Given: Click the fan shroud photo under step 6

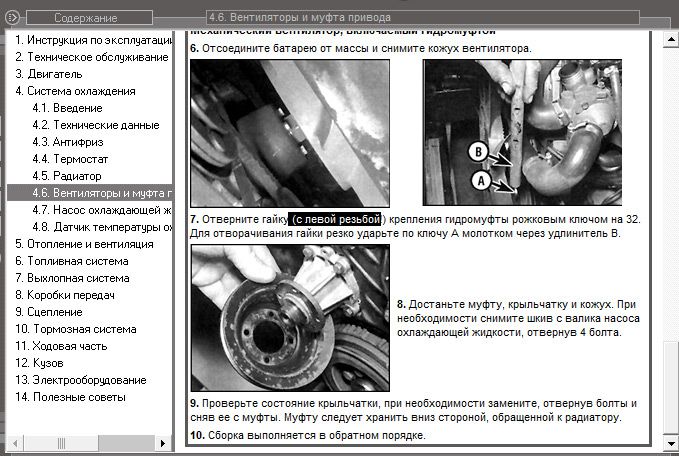Looking at the screenshot, I should pos(290,133).
